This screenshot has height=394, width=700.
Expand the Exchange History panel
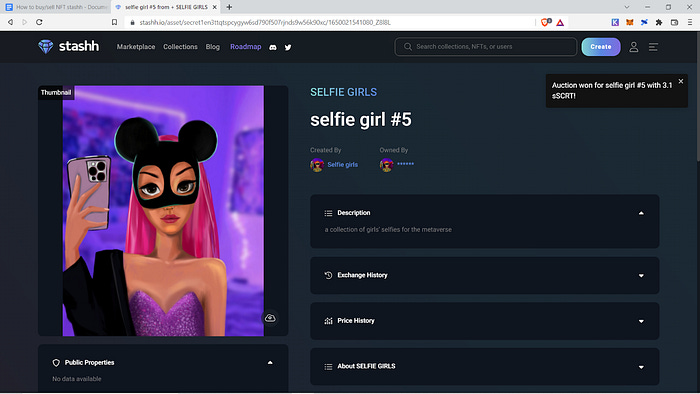tap(641, 276)
